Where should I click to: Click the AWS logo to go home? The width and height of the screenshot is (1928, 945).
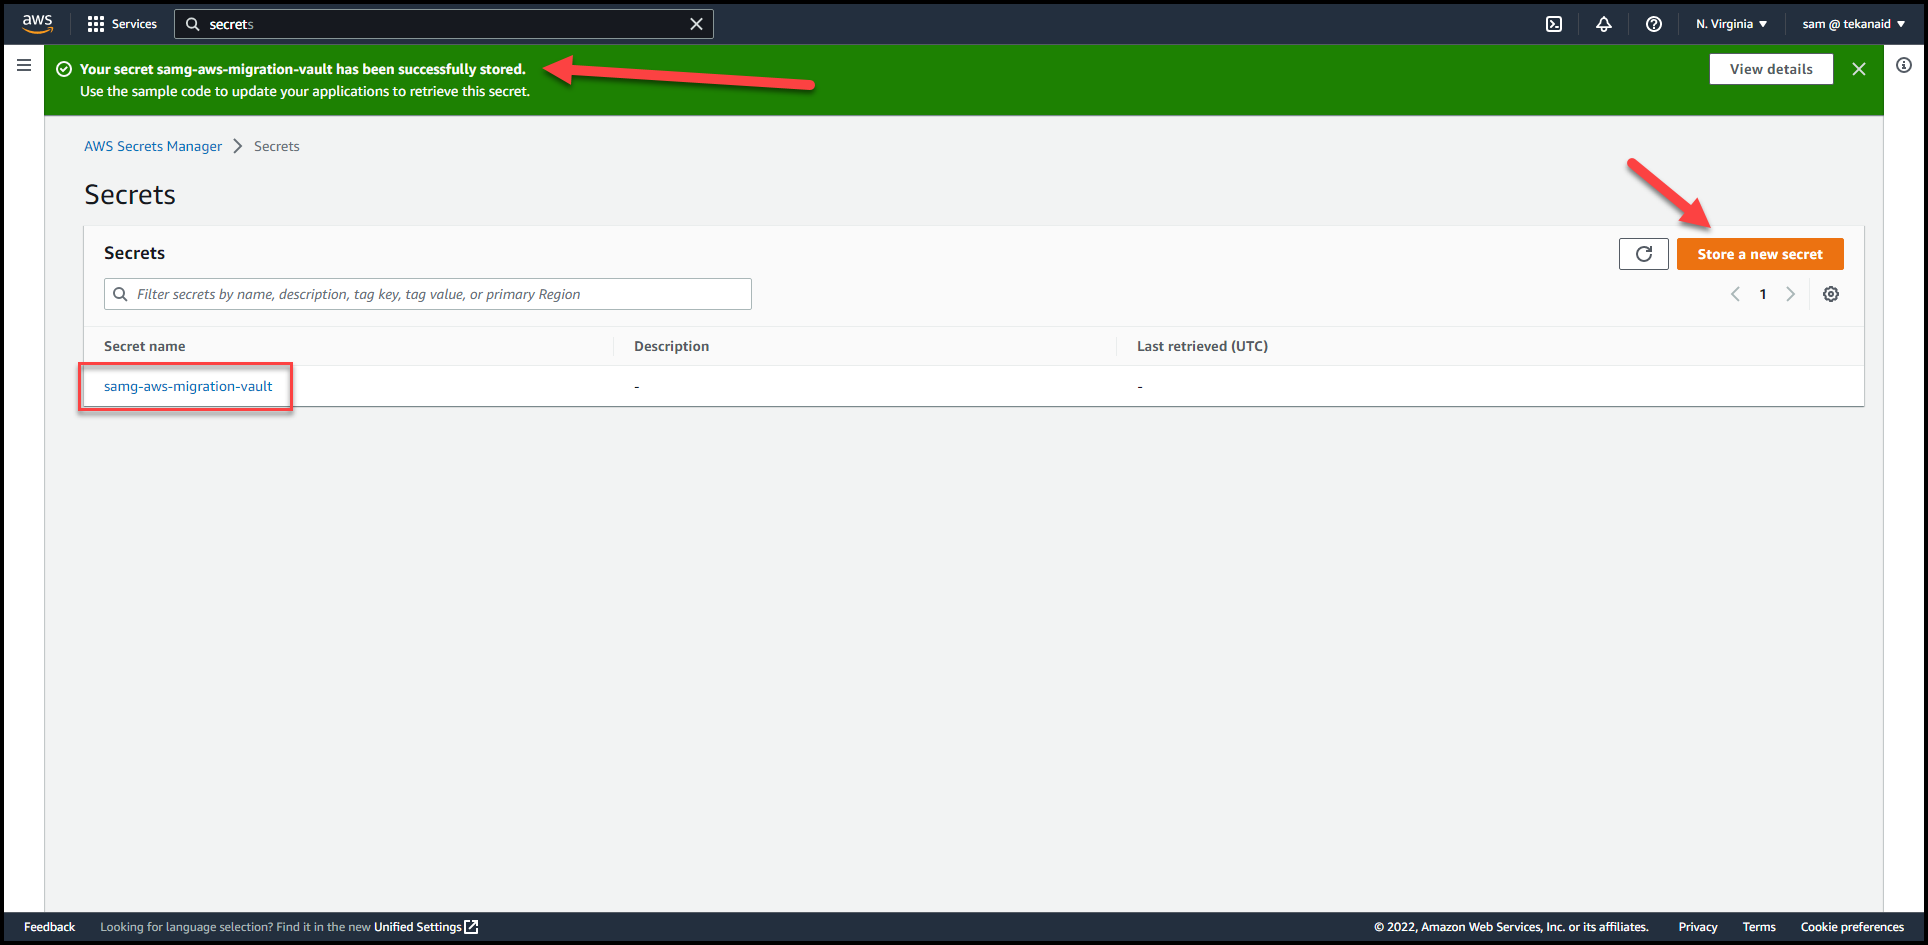point(36,23)
